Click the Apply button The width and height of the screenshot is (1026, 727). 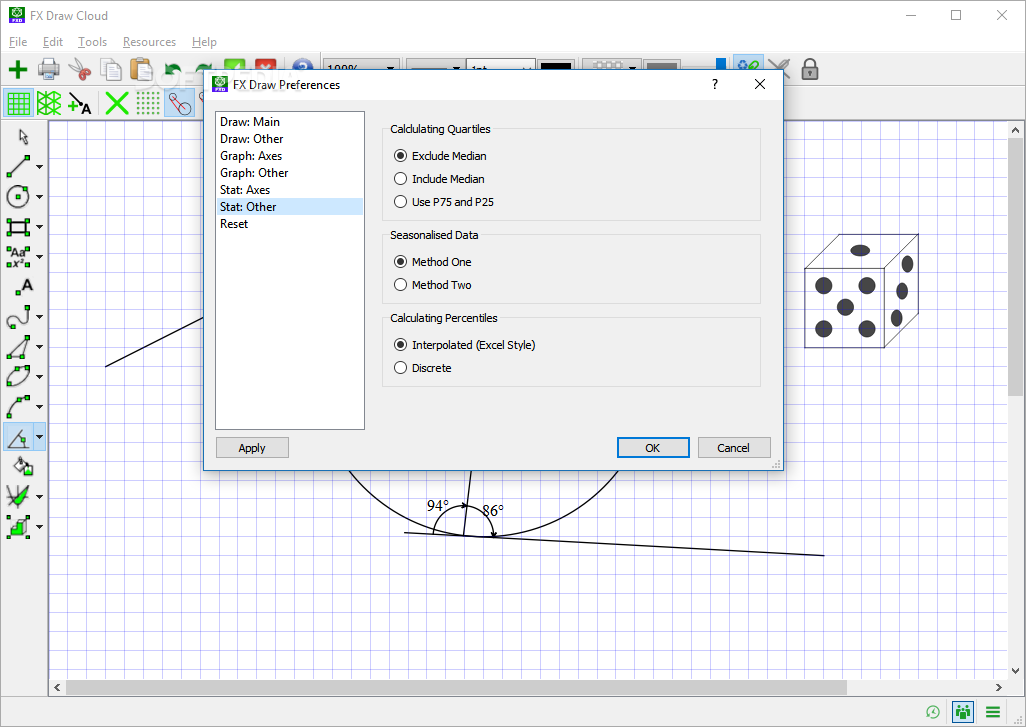coord(252,448)
